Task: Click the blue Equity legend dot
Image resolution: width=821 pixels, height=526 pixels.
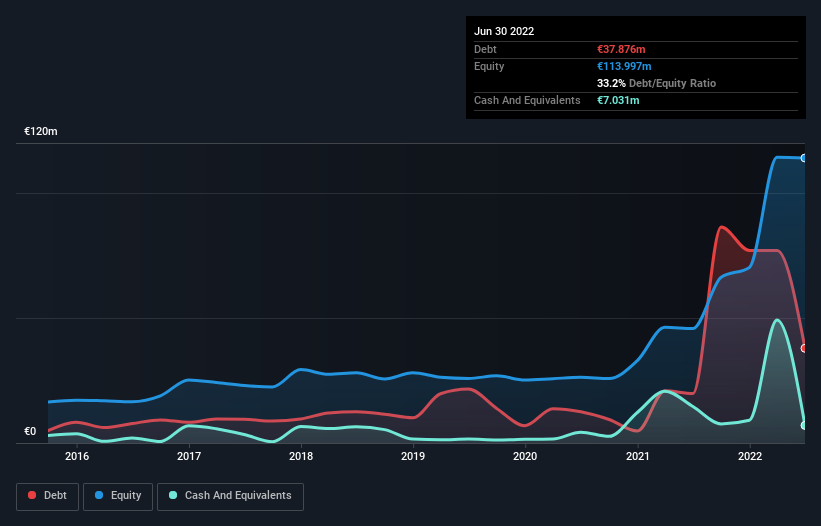Action: coord(99,495)
